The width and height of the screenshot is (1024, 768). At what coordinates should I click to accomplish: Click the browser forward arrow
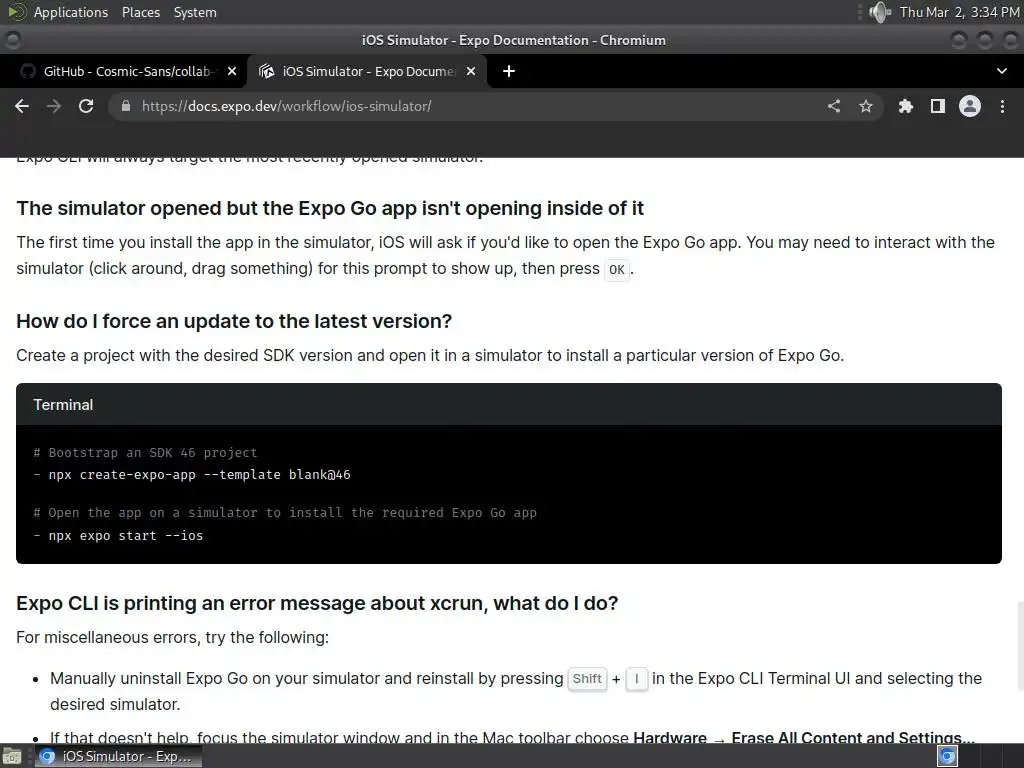pyautogui.click(x=54, y=106)
